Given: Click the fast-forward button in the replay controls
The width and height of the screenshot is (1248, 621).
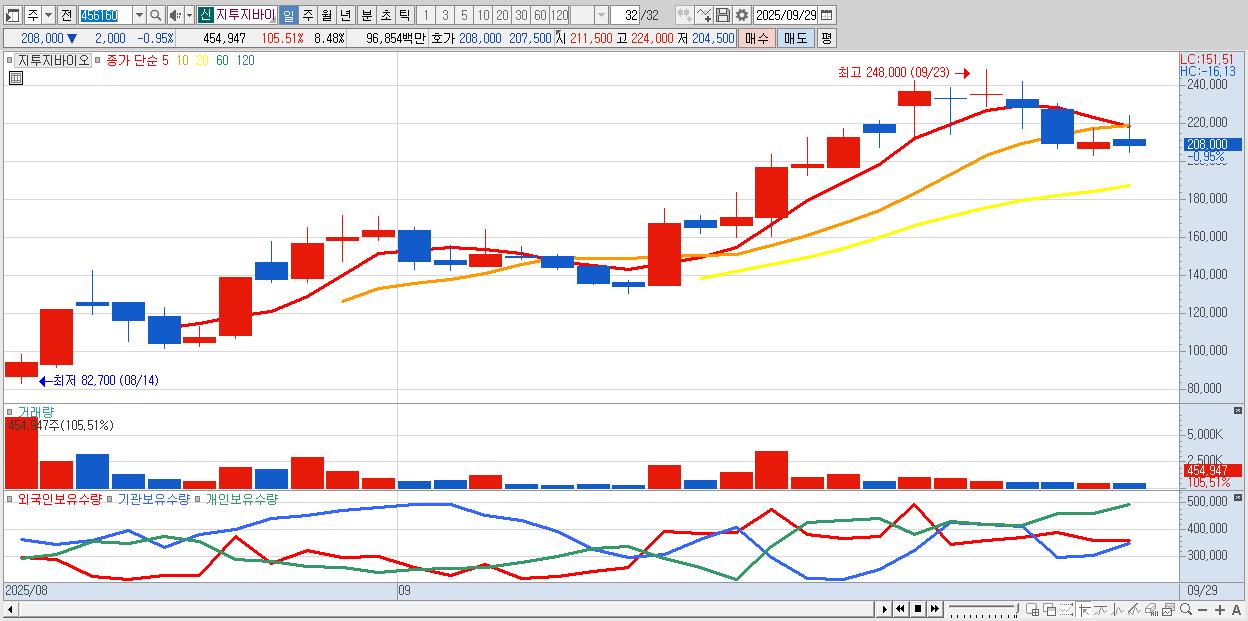Looking at the screenshot, I should point(935,609).
